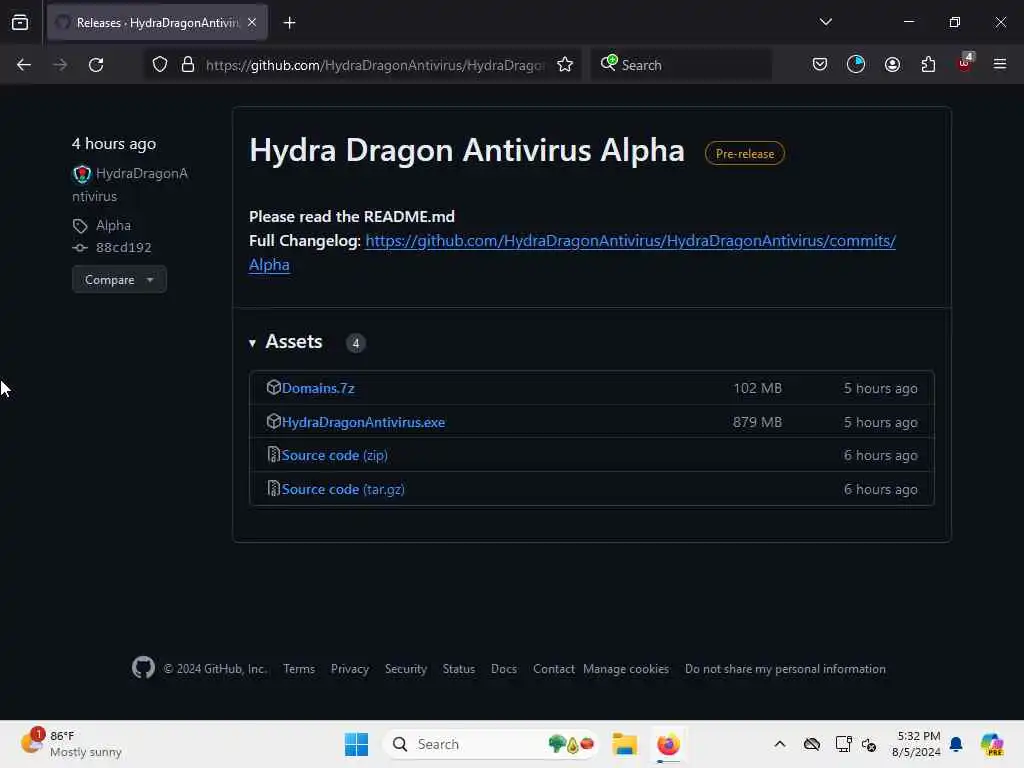Click the browser forward arrow
Image resolution: width=1024 pixels, height=768 pixels.
pos(60,65)
